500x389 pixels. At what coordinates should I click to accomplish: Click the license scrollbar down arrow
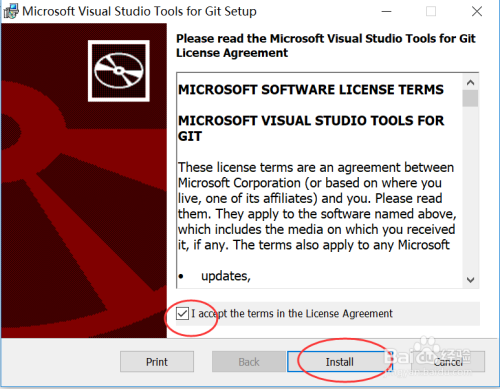[x=470, y=279]
